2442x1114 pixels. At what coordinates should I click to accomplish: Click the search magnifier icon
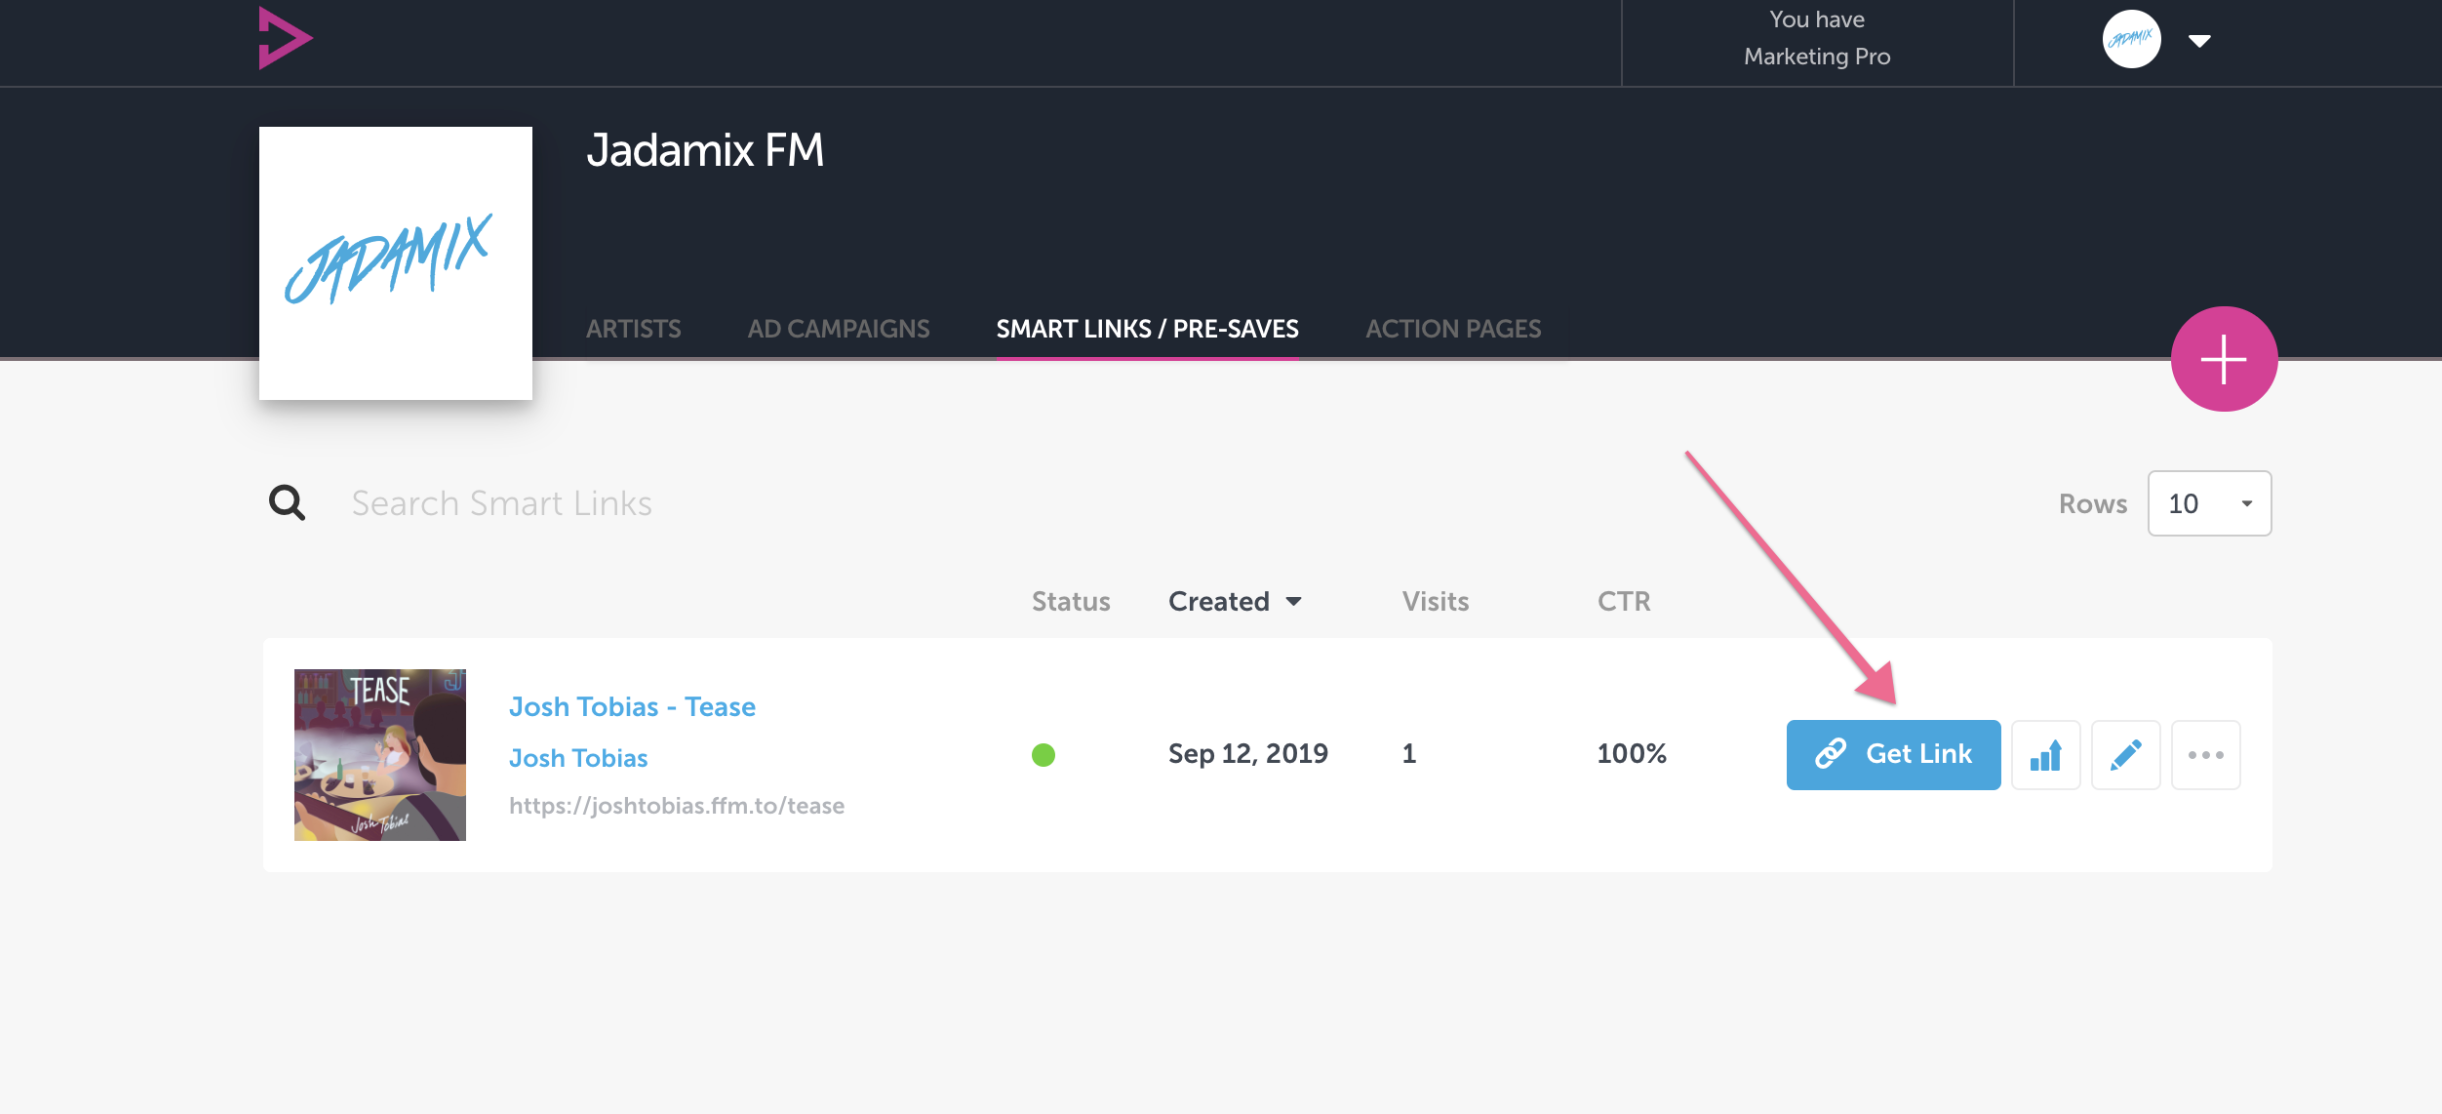287,502
